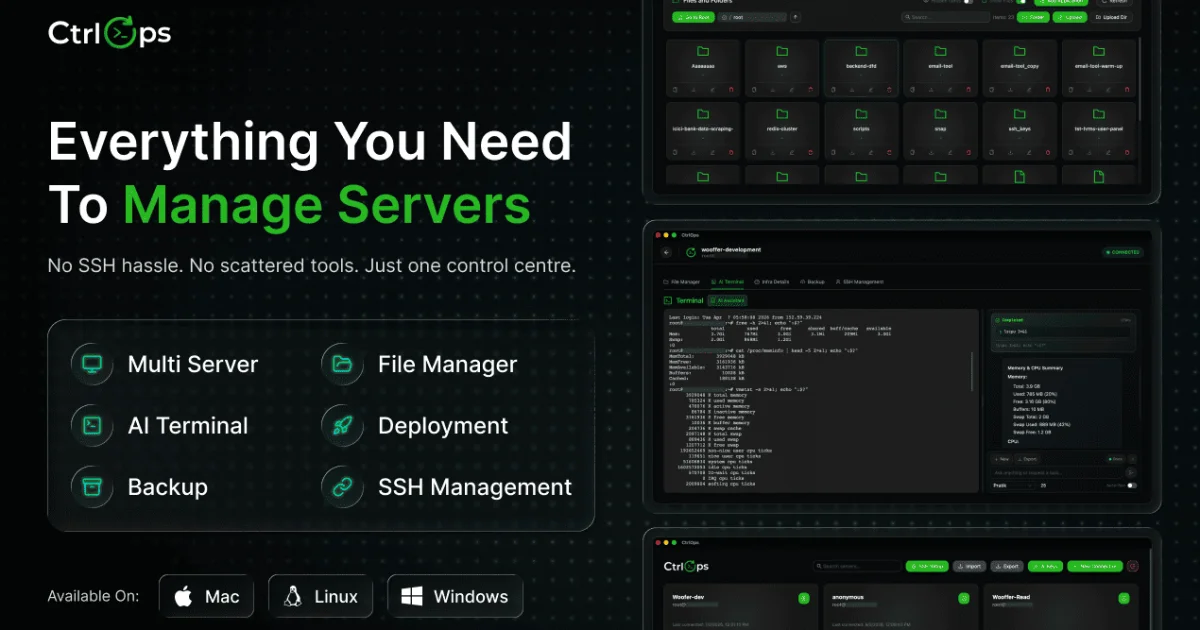Select the Multi Server monitor icon

tap(91, 364)
